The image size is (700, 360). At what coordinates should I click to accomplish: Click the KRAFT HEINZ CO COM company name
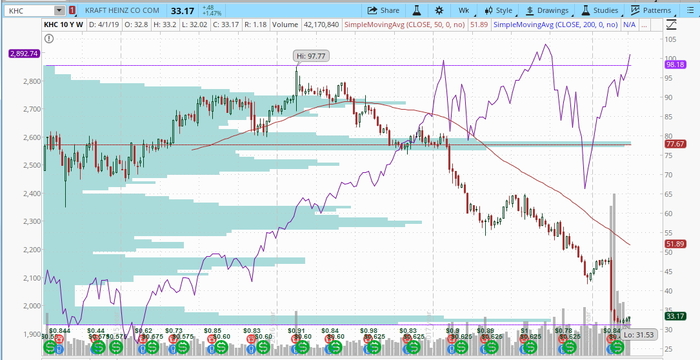click(122, 10)
